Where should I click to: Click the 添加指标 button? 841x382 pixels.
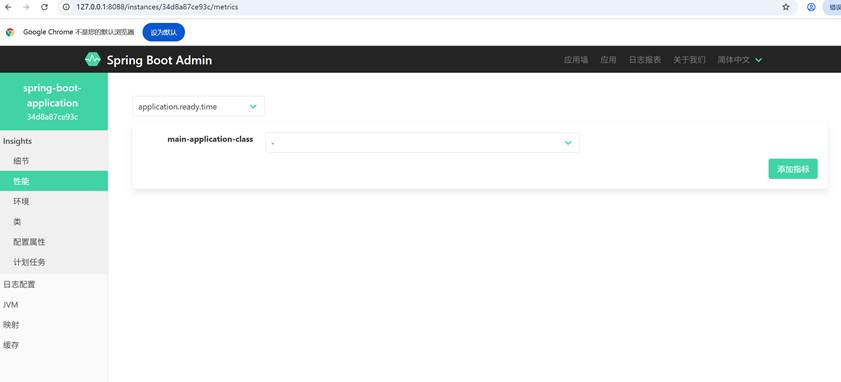pos(793,169)
